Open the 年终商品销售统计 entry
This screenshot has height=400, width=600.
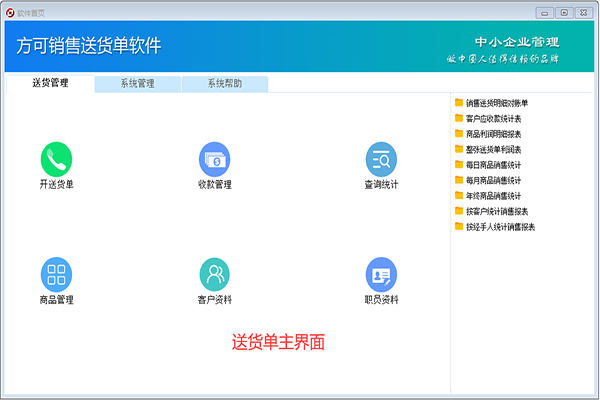[493, 196]
